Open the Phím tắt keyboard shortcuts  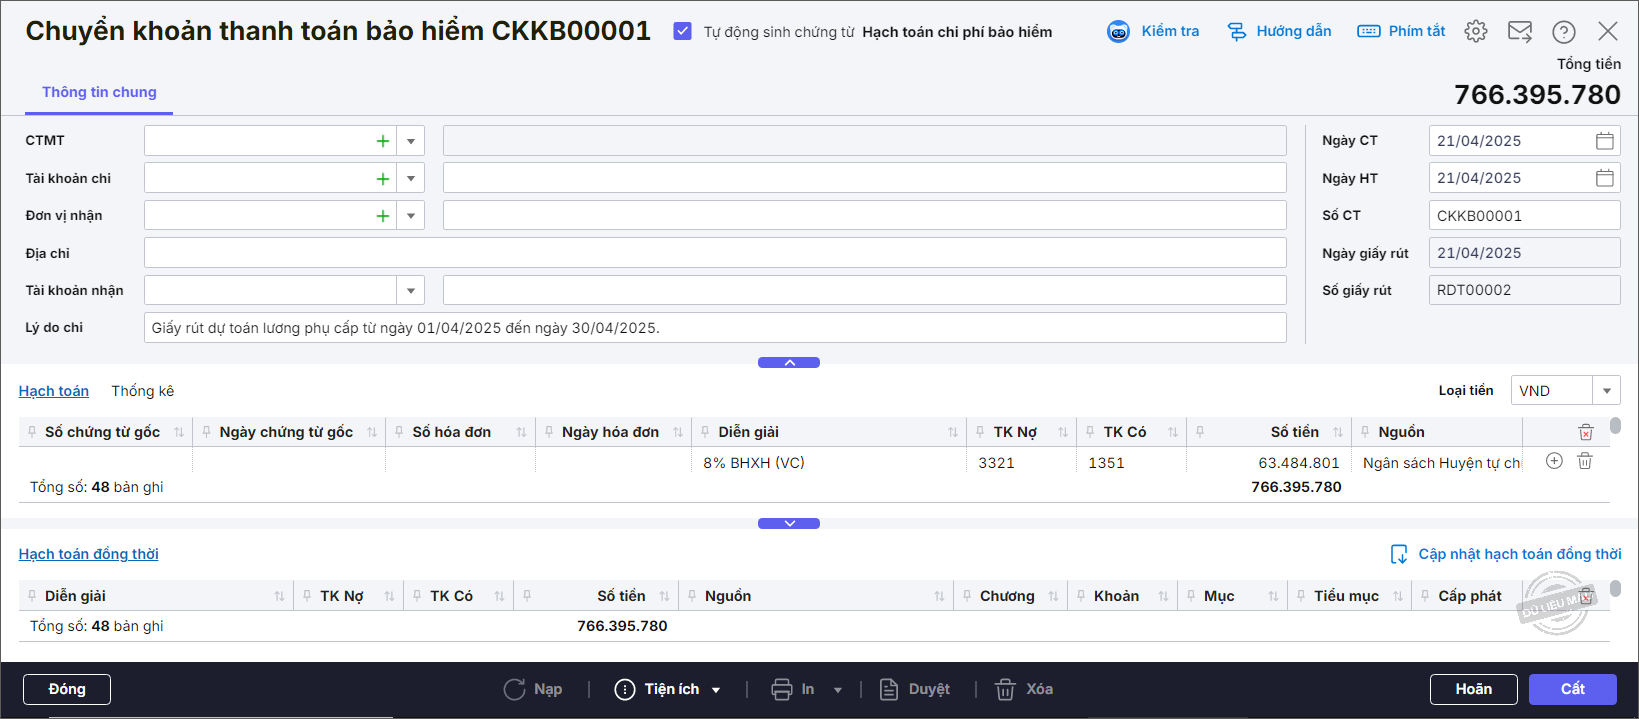click(x=1401, y=32)
